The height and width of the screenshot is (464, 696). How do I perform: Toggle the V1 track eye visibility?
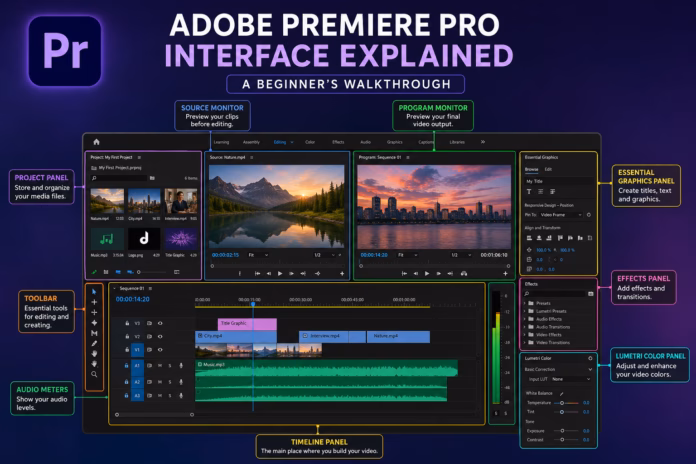(160, 350)
